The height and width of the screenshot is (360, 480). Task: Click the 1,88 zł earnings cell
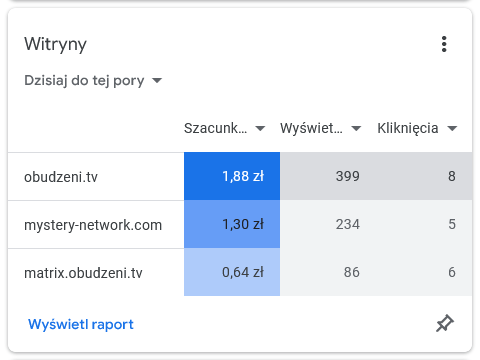232,176
